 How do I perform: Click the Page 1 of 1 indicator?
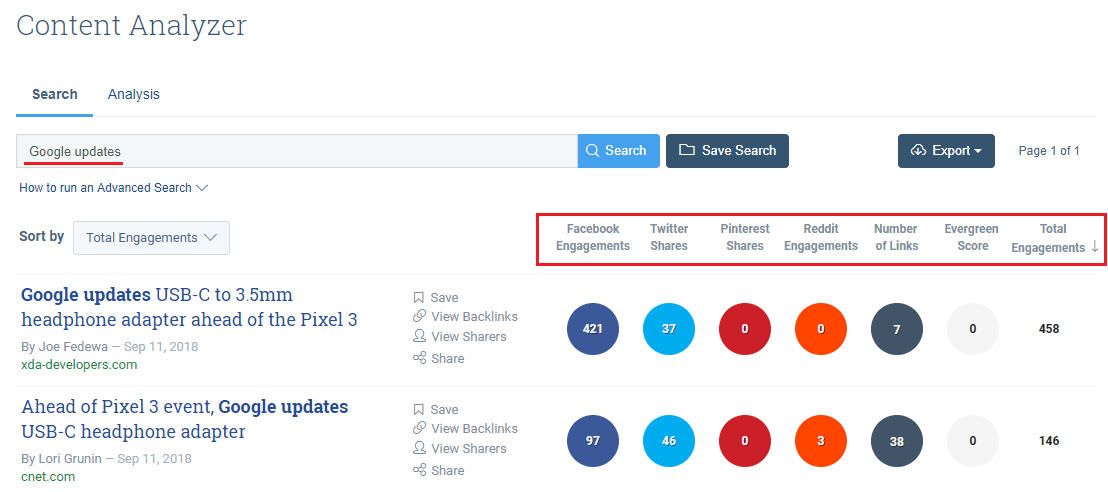[1049, 151]
